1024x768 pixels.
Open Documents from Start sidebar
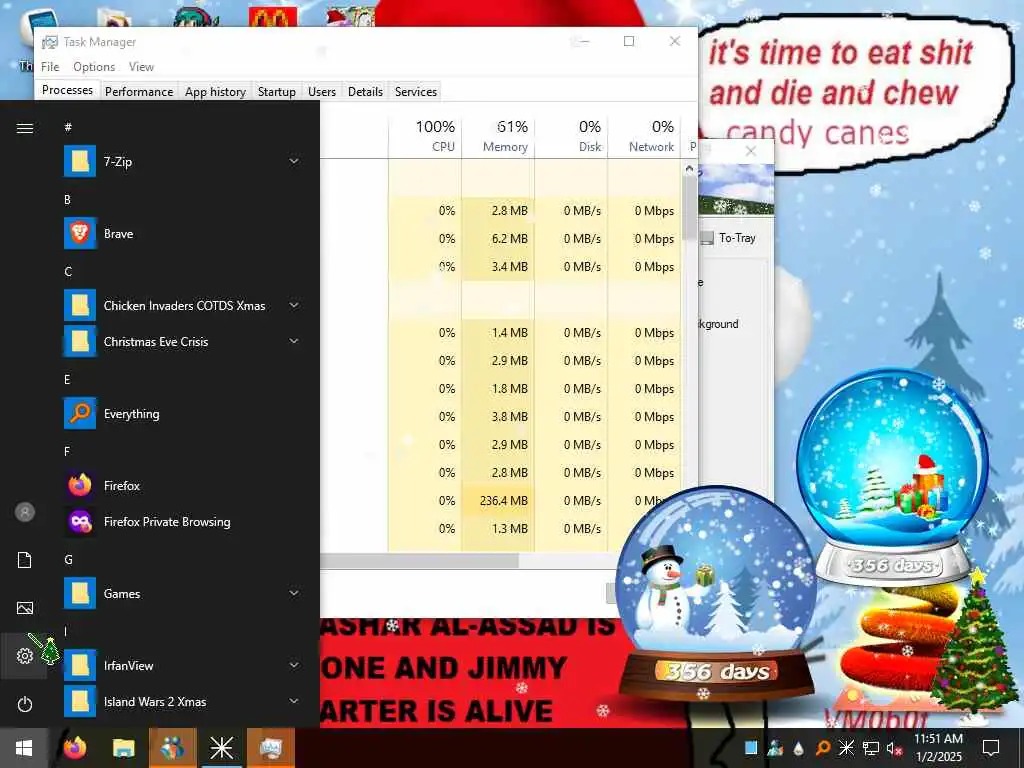24,560
